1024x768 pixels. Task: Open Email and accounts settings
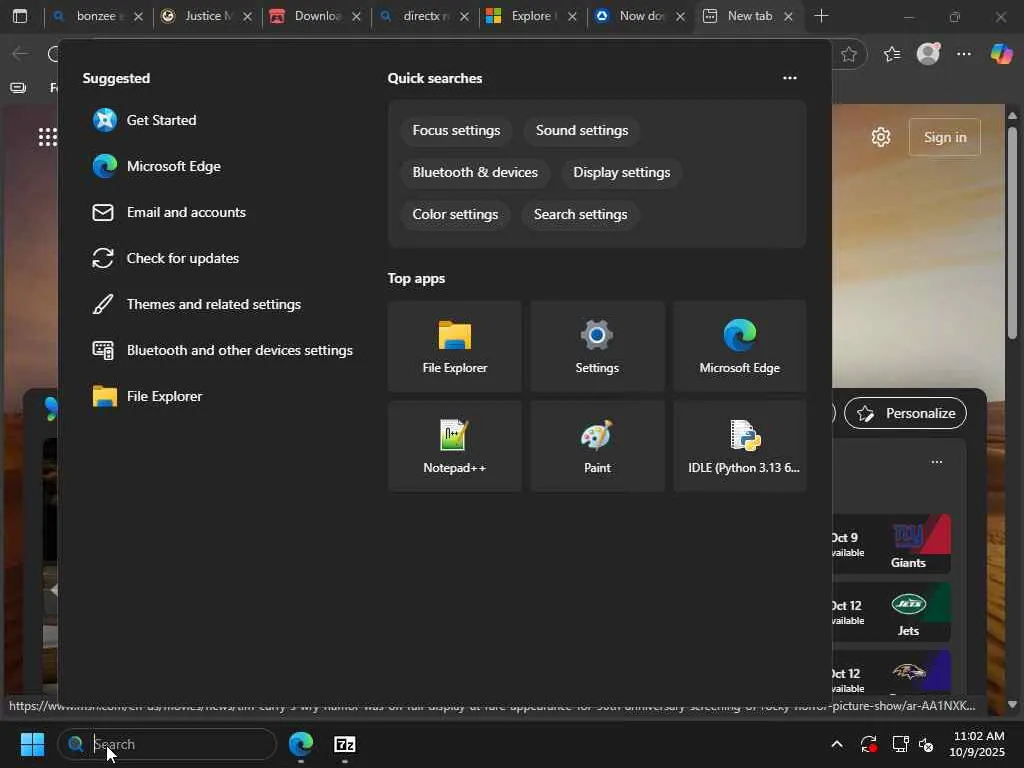(169, 212)
